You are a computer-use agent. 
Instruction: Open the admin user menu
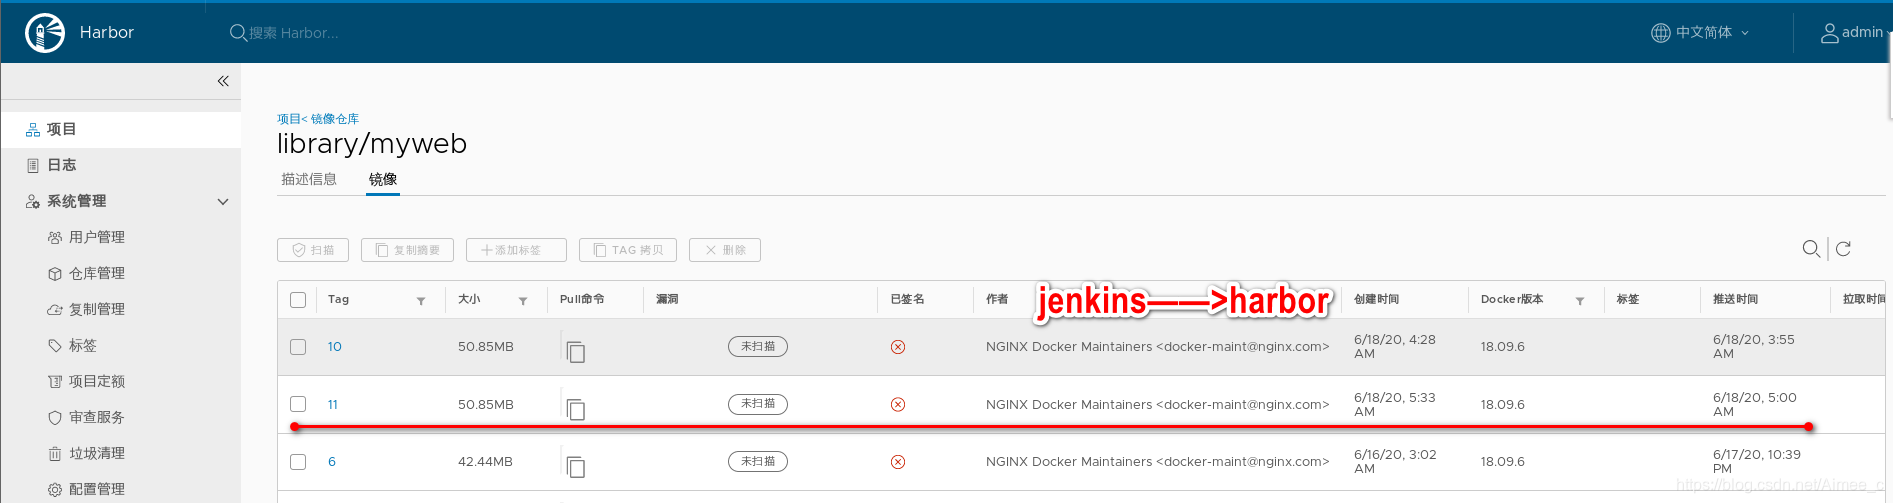(x=1853, y=33)
